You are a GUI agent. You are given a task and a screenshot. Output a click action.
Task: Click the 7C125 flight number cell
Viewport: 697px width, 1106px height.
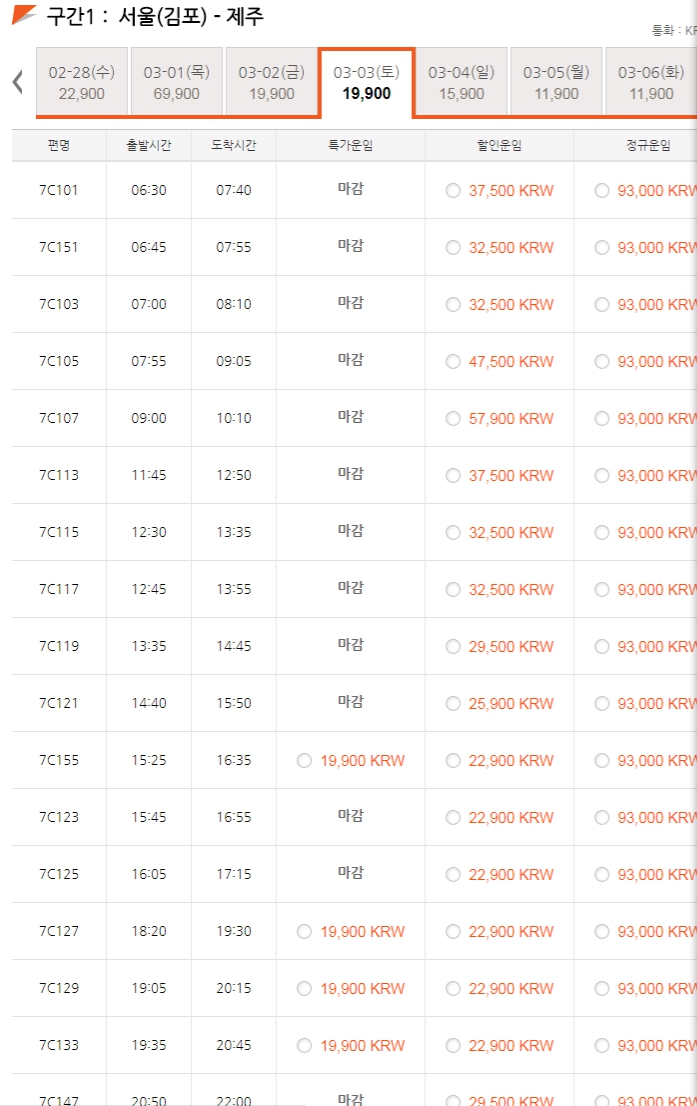[x=59, y=875]
